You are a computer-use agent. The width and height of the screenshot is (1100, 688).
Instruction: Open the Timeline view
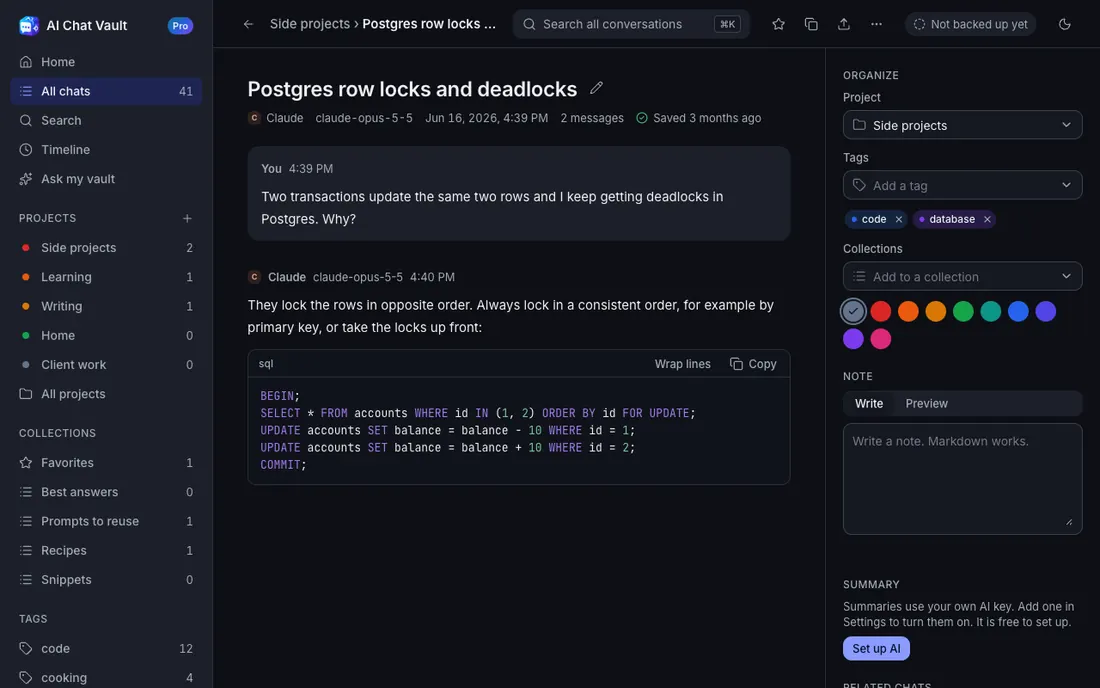click(106, 149)
